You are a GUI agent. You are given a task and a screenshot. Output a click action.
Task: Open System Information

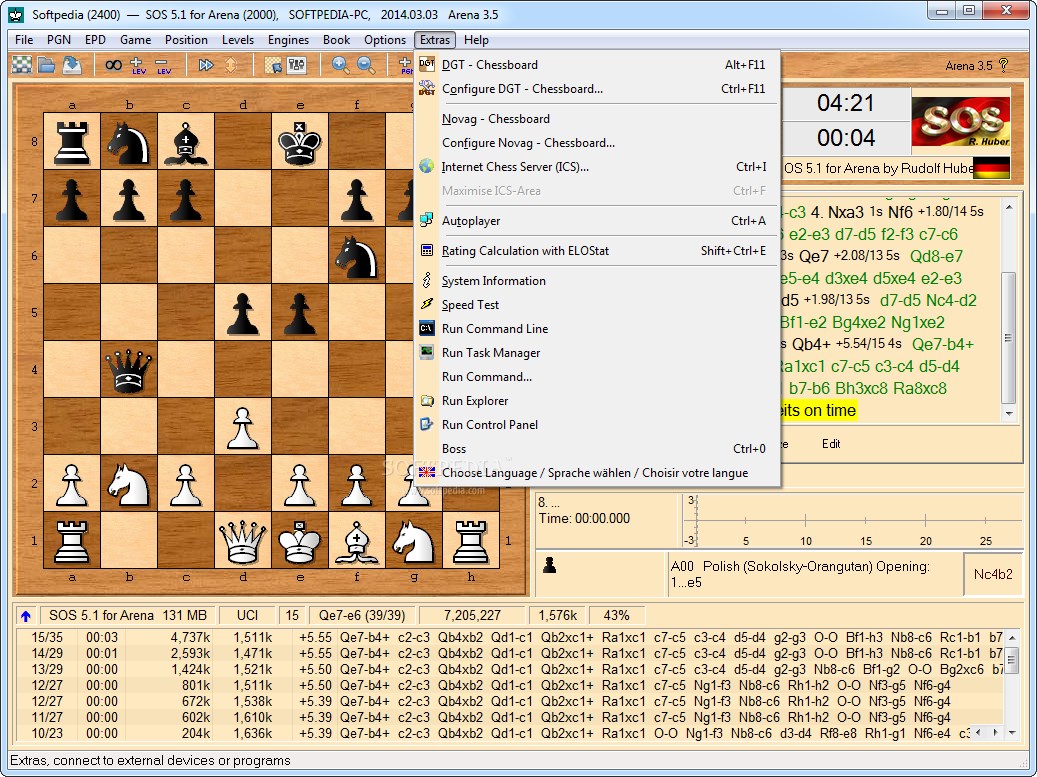(597, 281)
